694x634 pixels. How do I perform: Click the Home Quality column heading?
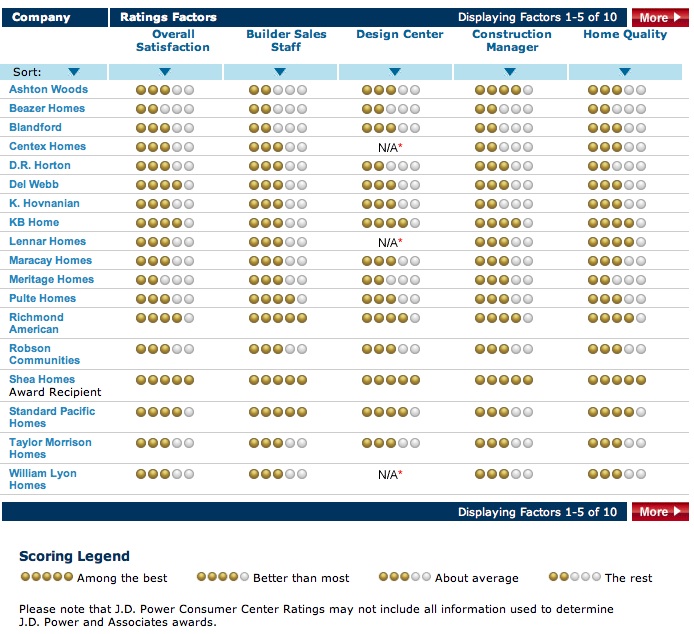[625, 34]
